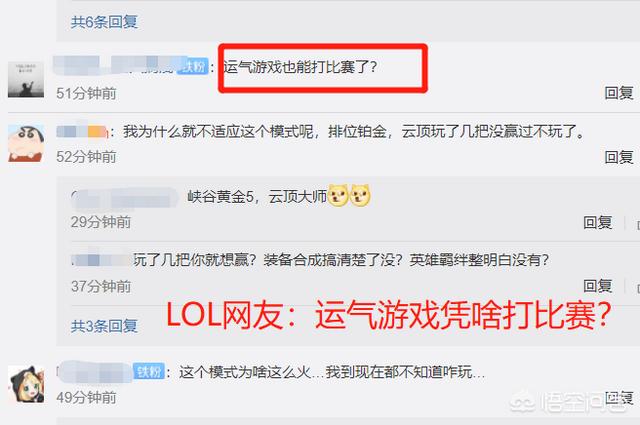
Task: Click the comment text 运气游戏也能打比赛了?
Action: pos(300,67)
